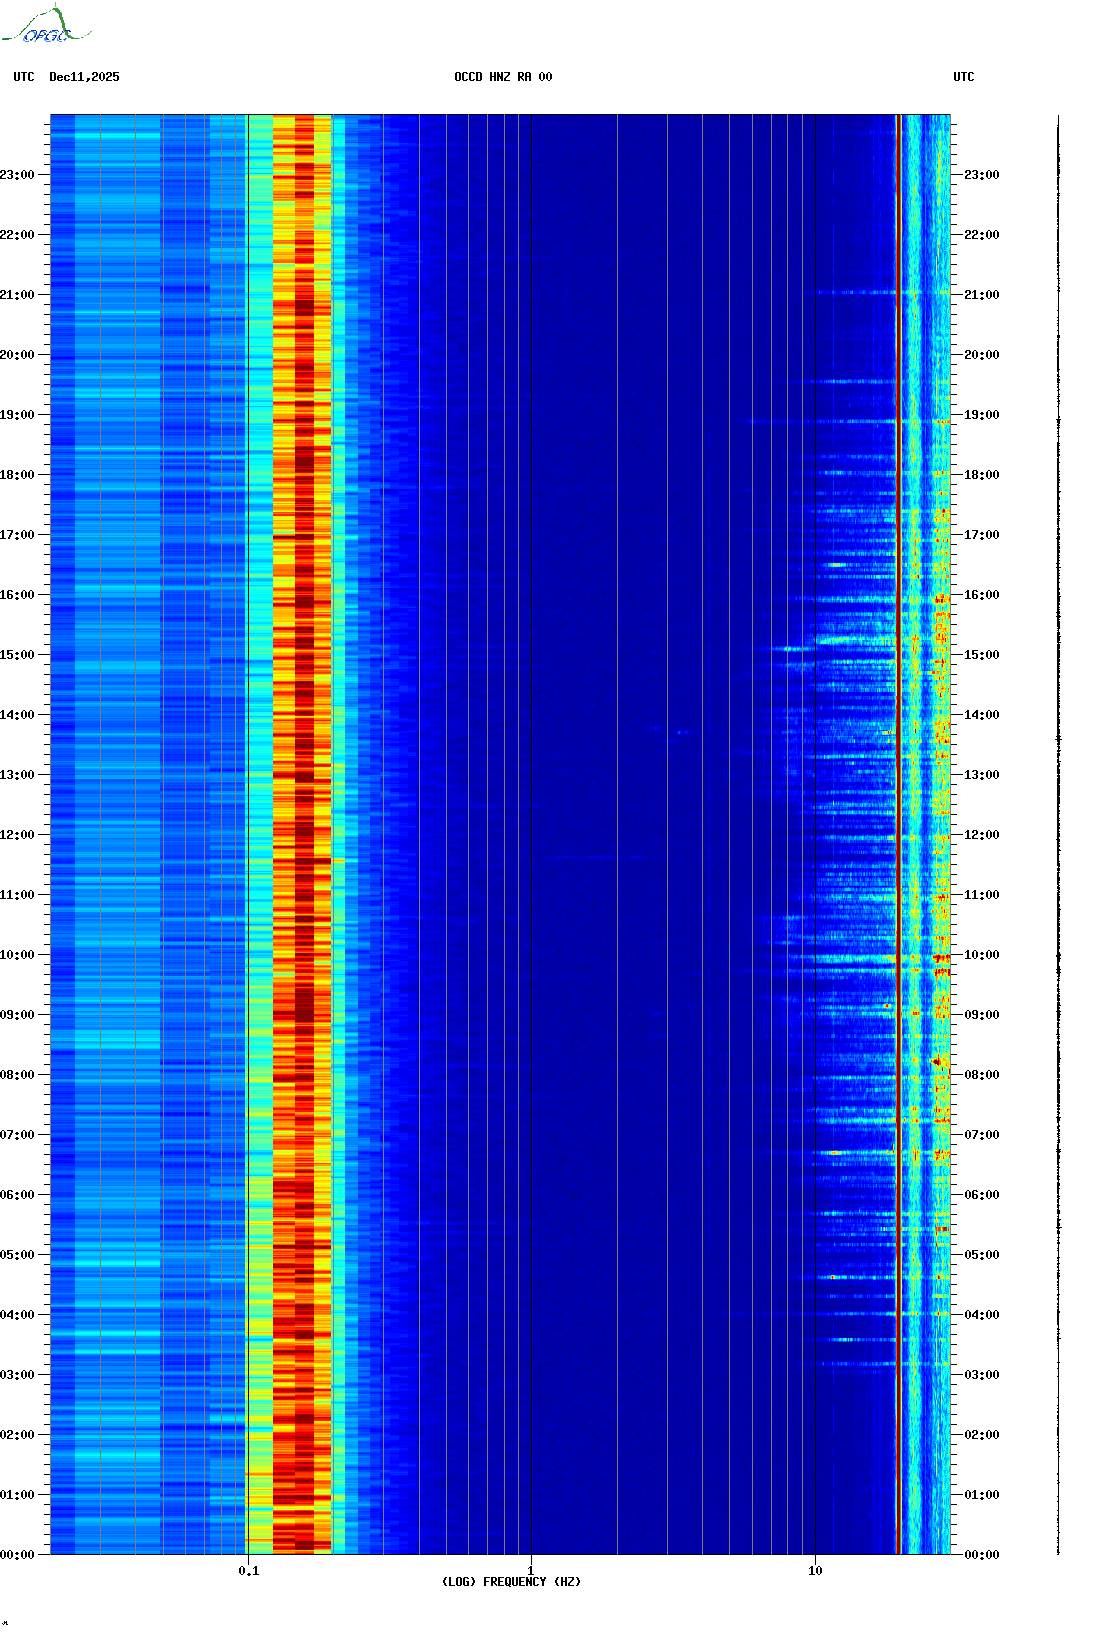1102x1634 pixels.
Task: Click the 1 Hz frequency axis label
Action: point(531,1570)
